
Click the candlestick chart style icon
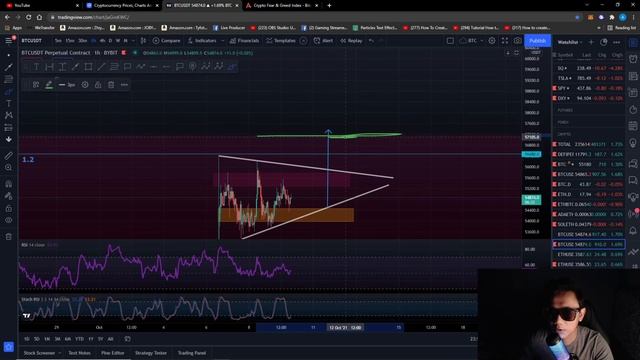click(x=143, y=41)
